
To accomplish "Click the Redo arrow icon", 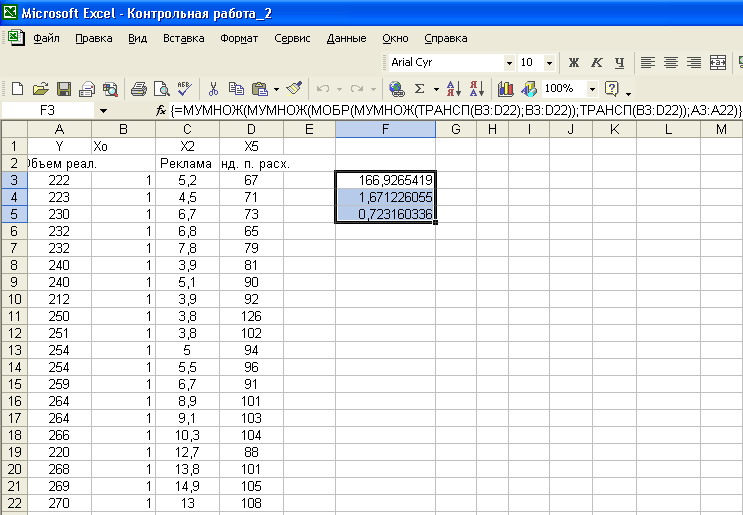I will pos(357,89).
